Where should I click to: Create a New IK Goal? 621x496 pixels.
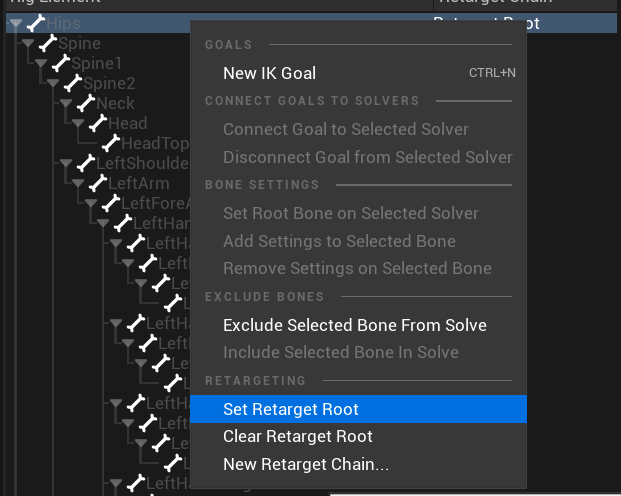358,73
